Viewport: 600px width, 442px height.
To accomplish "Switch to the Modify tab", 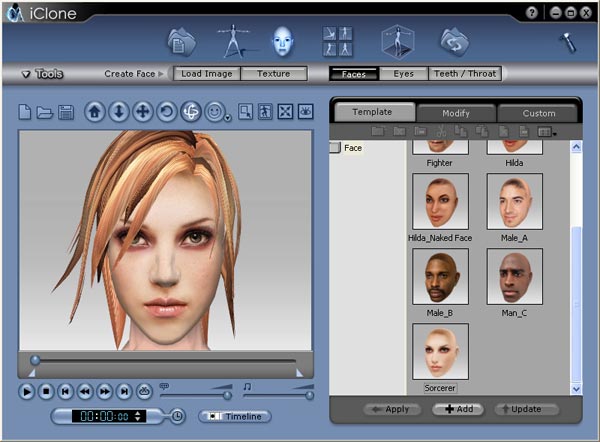I will pyautogui.click(x=455, y=113).
